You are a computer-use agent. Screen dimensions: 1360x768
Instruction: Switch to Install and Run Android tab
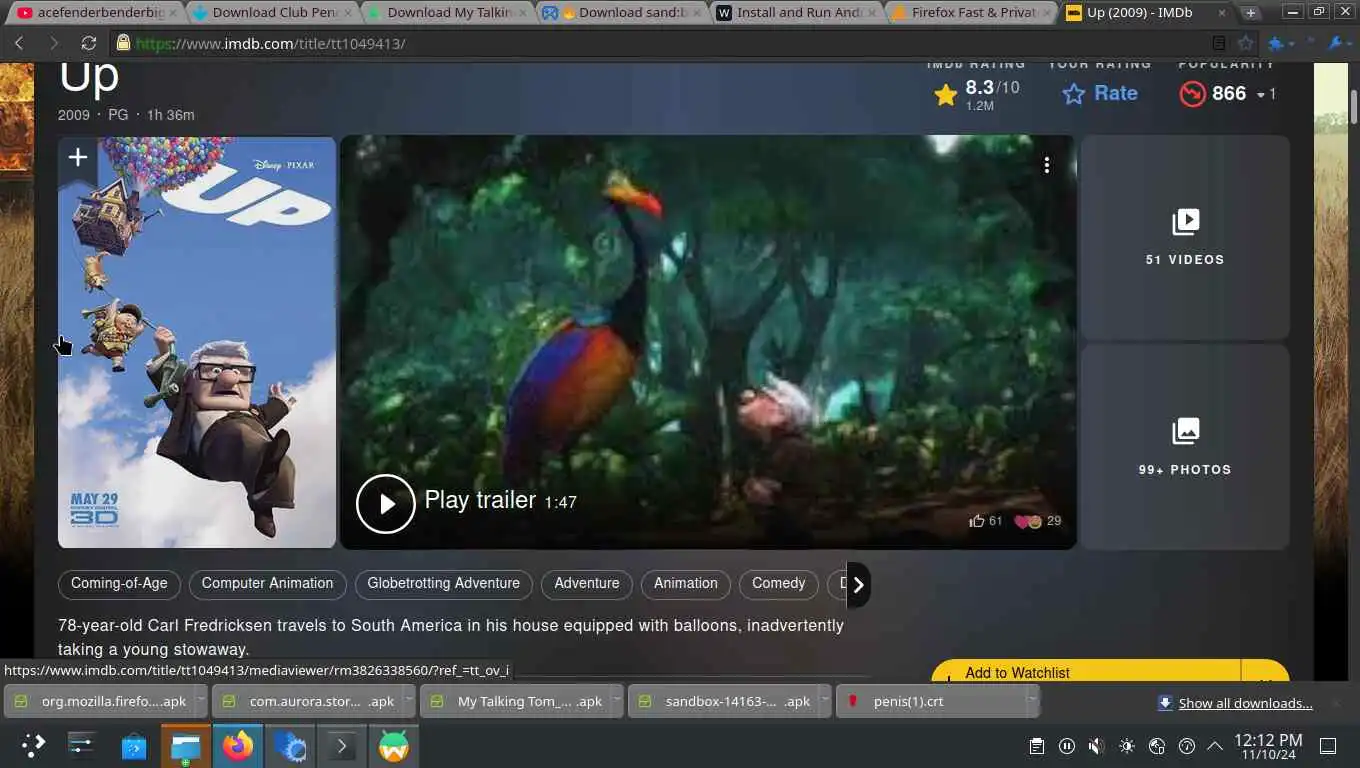[x=798, y=13]
